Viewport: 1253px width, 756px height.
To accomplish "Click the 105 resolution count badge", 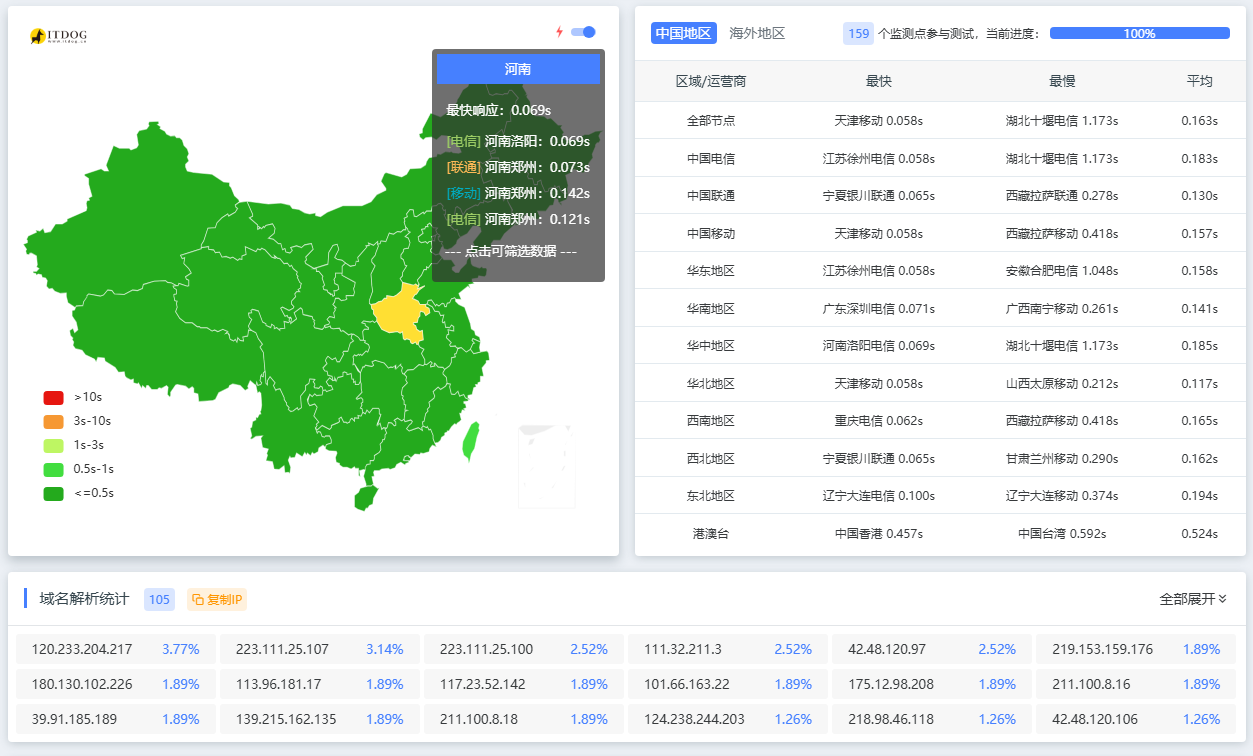I will click(x=159, y=599).
